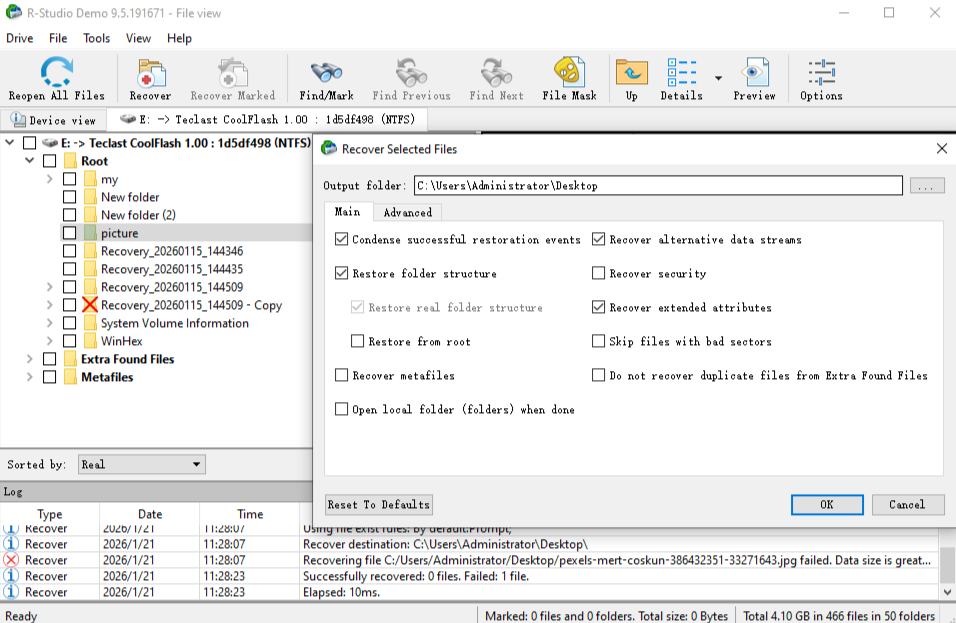Uncheck Restore folder structure
Image resolution: width=956 pixels, height=623 pixels.
(x=341, y=273)
